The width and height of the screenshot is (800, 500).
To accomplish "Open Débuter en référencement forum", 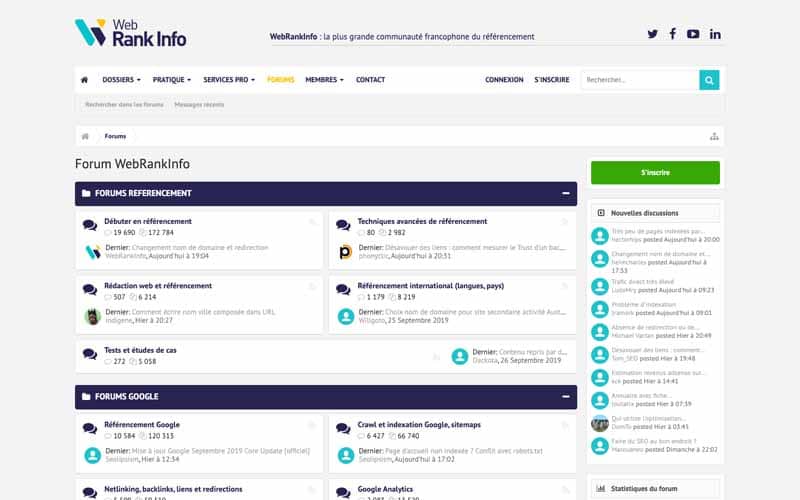I will (x=148, y=221).
